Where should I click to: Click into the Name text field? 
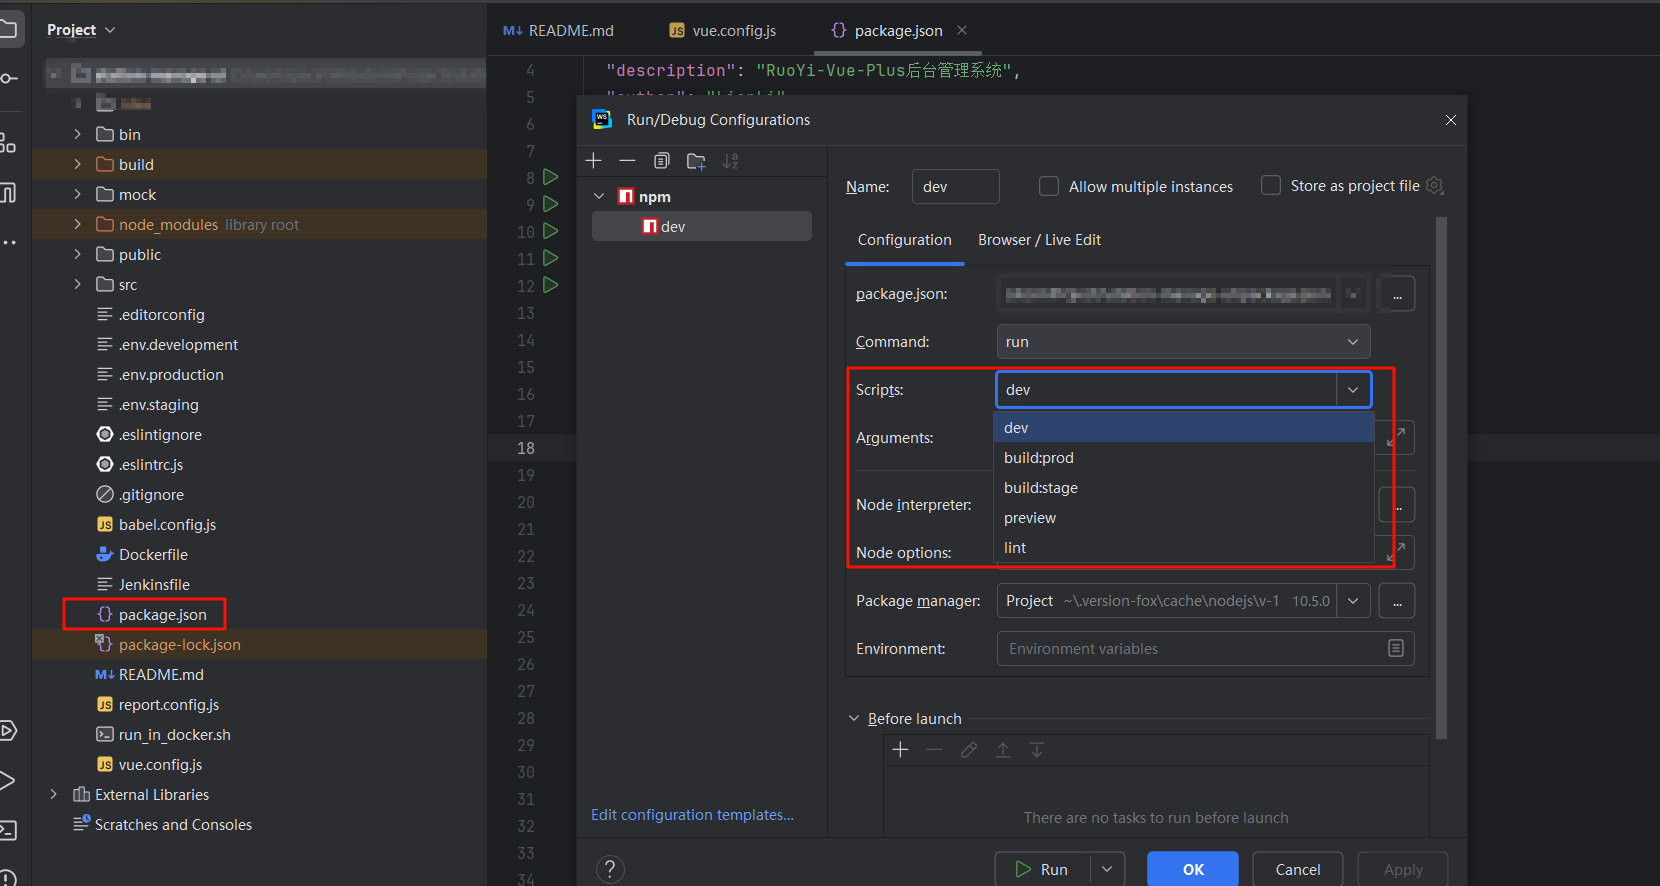pos(955,187)
